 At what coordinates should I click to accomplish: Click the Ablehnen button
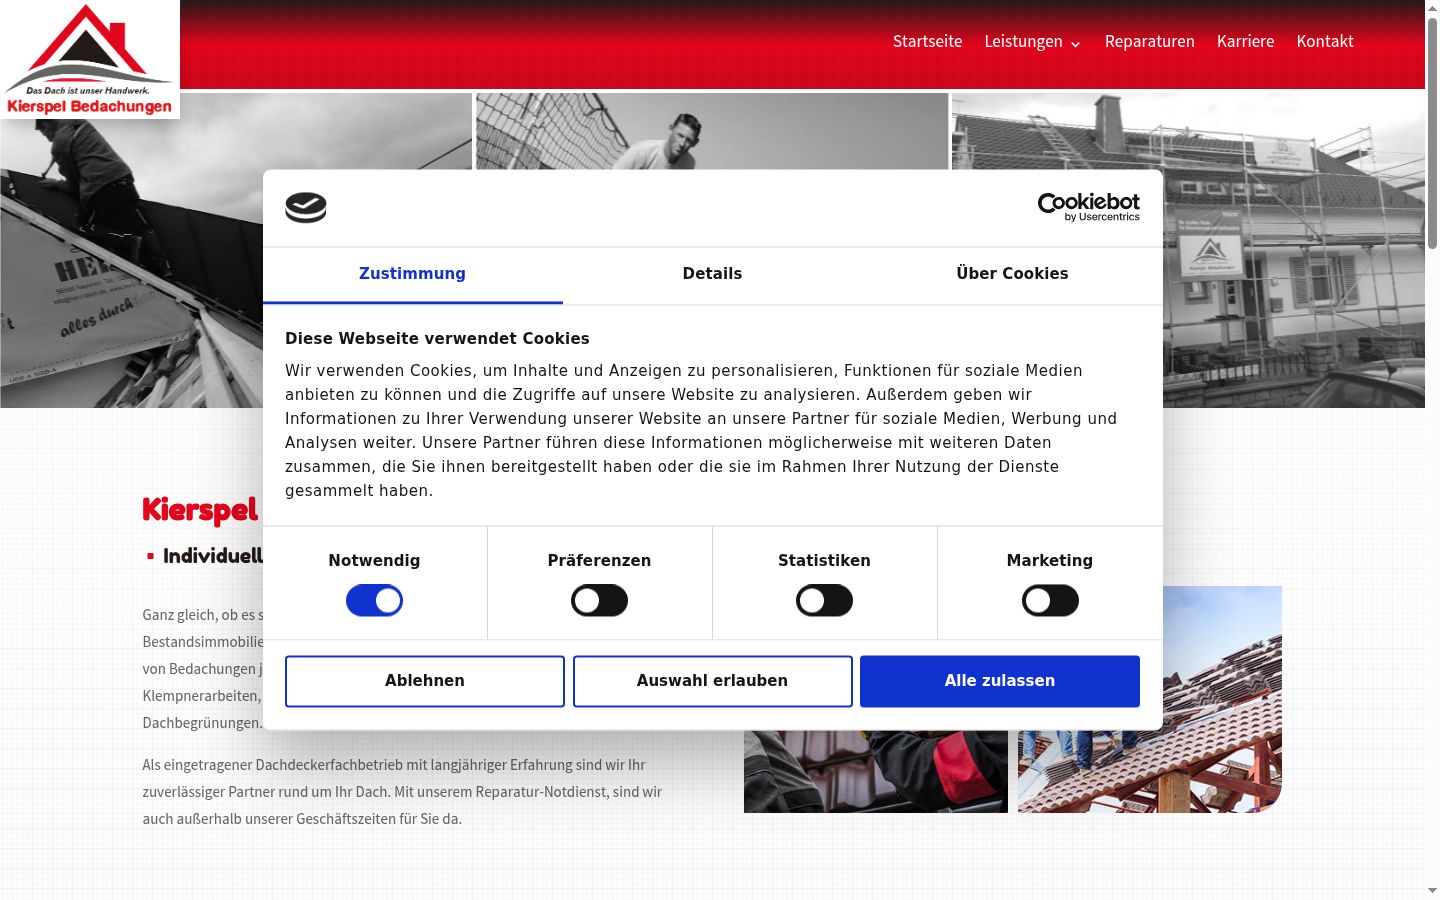tap(425, 681)
